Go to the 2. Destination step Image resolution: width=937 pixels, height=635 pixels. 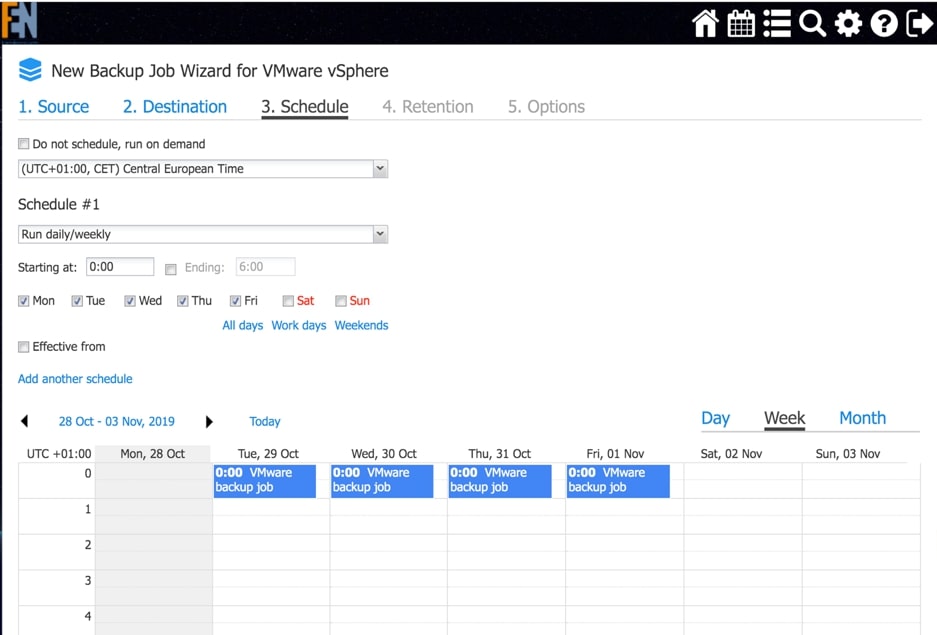pos(174,107)
